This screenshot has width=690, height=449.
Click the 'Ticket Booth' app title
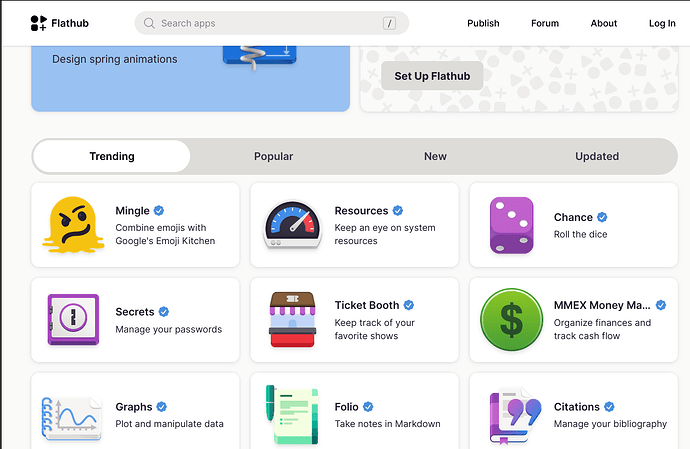point(367,305)
